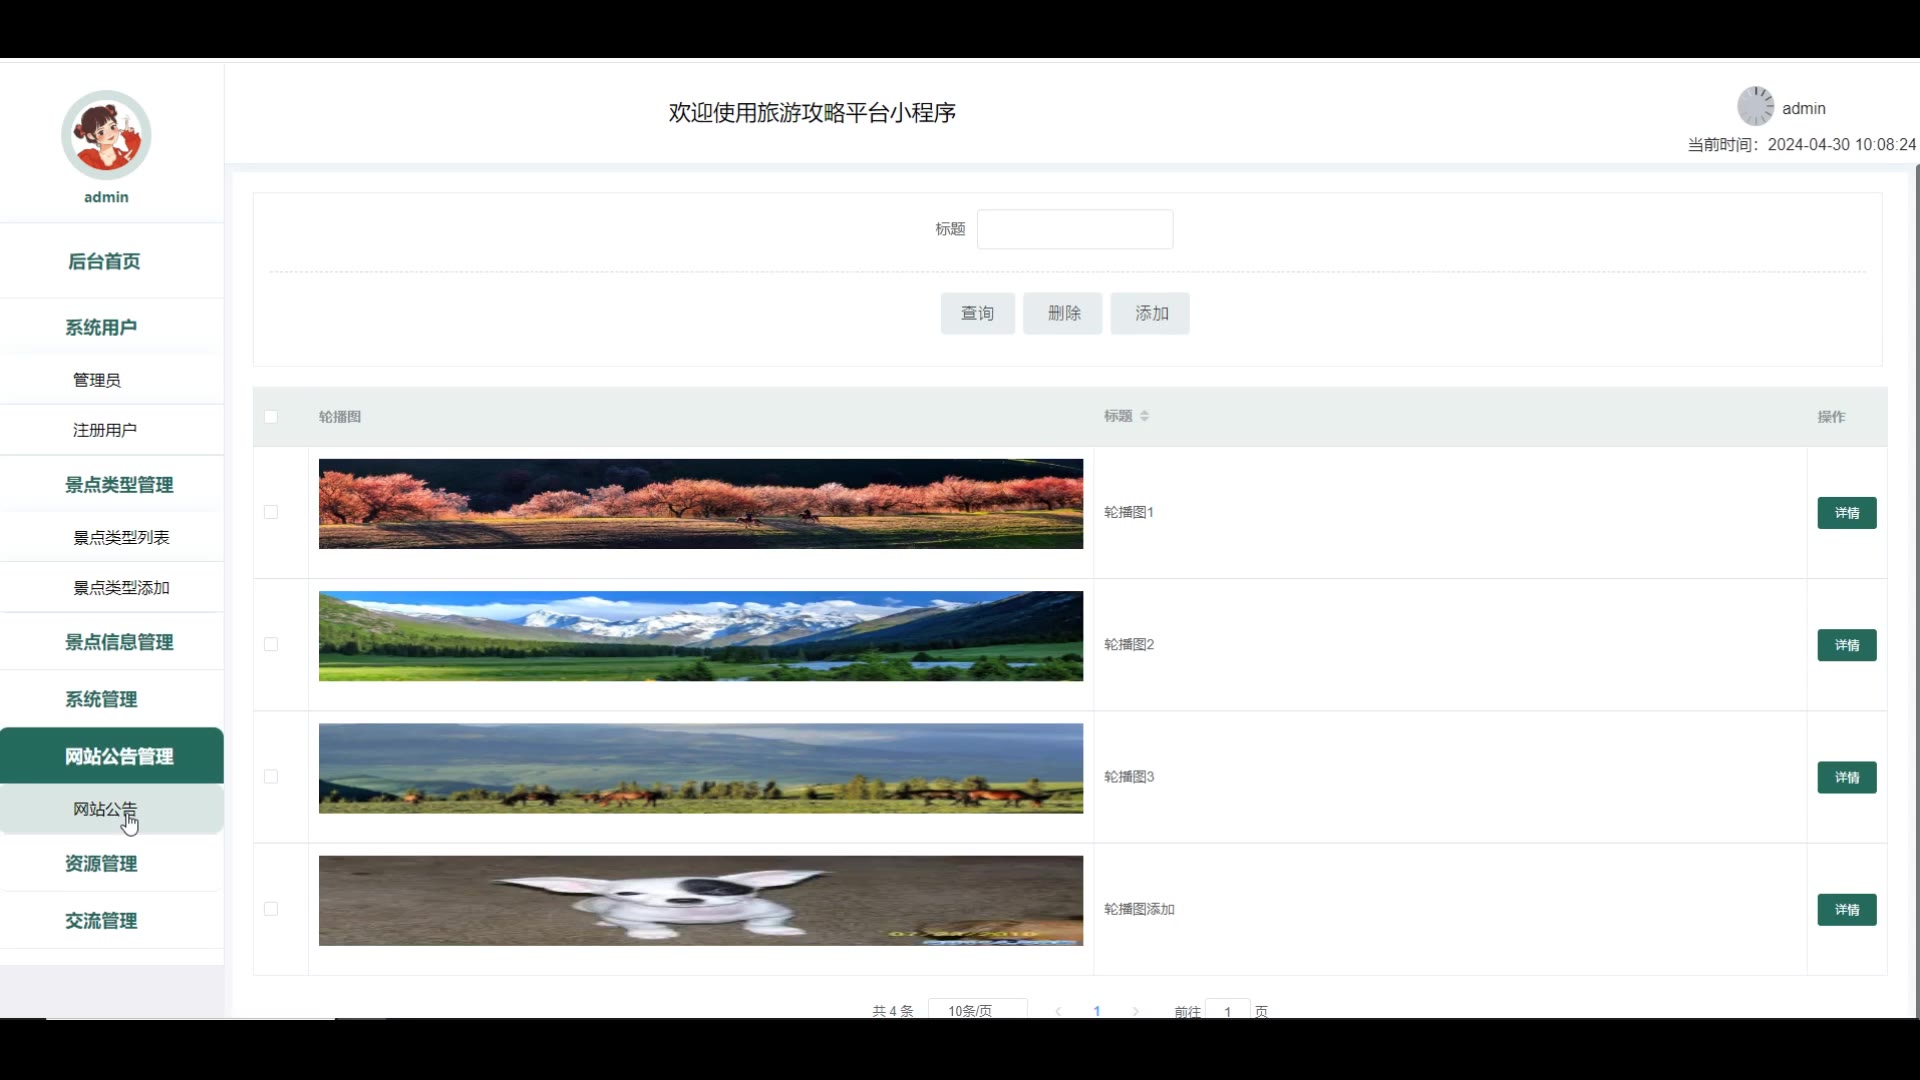The image size is (1920, 1080).
Task: Expand the 交流管理 menu section
Action: point(101,920)
